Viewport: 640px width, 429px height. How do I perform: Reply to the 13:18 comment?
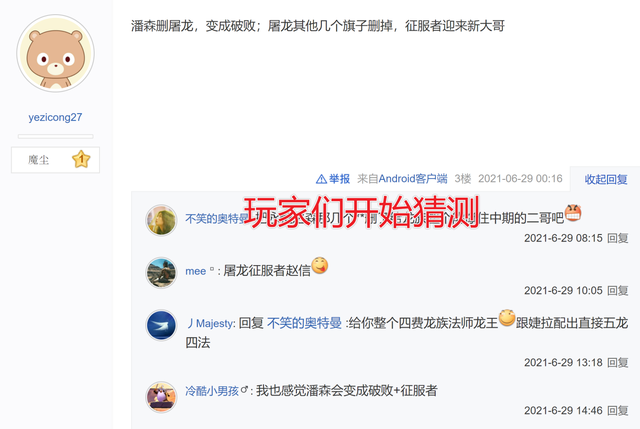click(618, 362)
